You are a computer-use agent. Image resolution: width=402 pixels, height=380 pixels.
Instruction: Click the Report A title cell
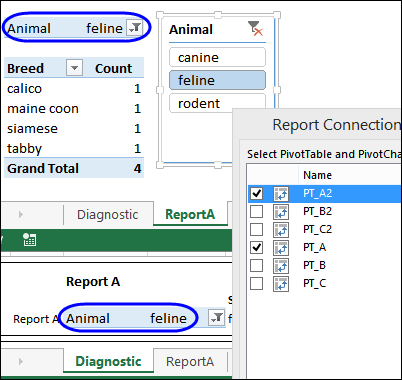(93, 282)
